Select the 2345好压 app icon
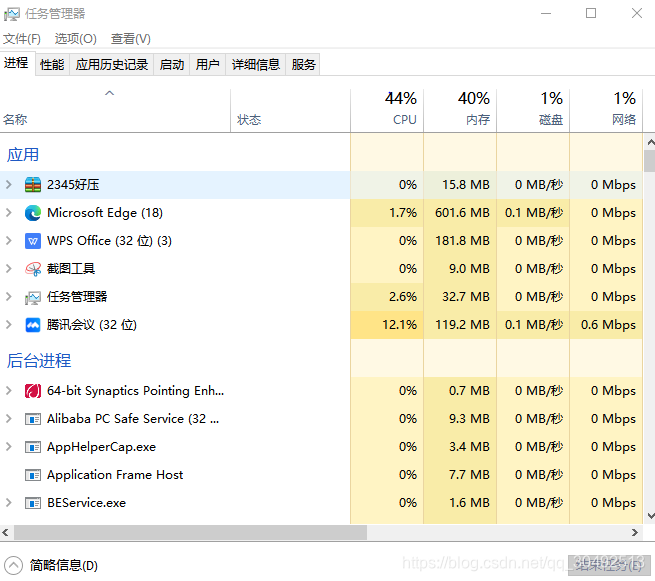Viewport: 655px width, 581px height. point(33,185)
